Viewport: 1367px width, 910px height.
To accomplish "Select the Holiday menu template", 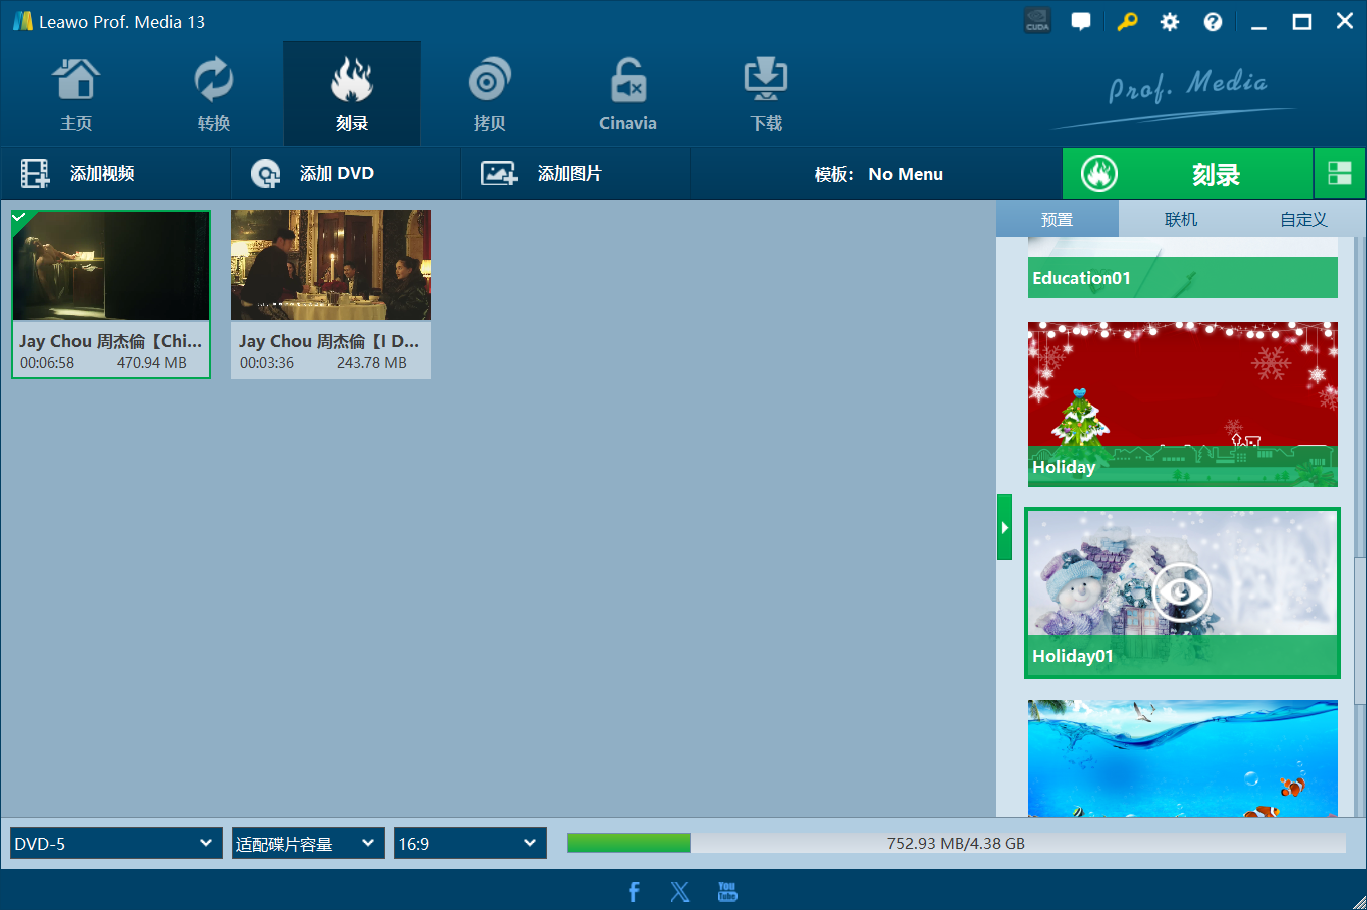I will [1183, 404].
